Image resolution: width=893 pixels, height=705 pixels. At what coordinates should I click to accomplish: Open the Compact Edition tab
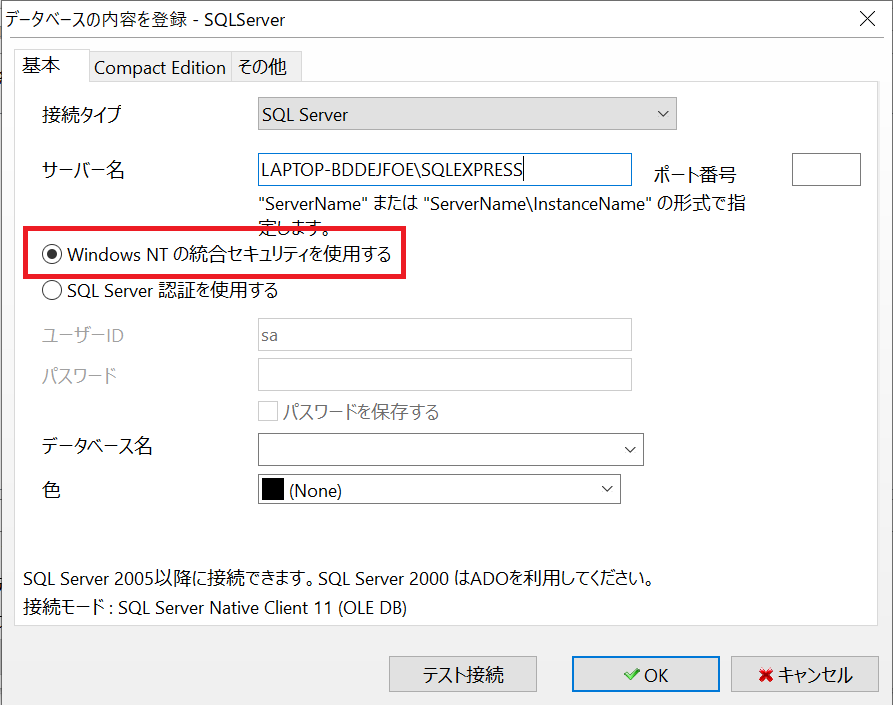coord(160,67)
